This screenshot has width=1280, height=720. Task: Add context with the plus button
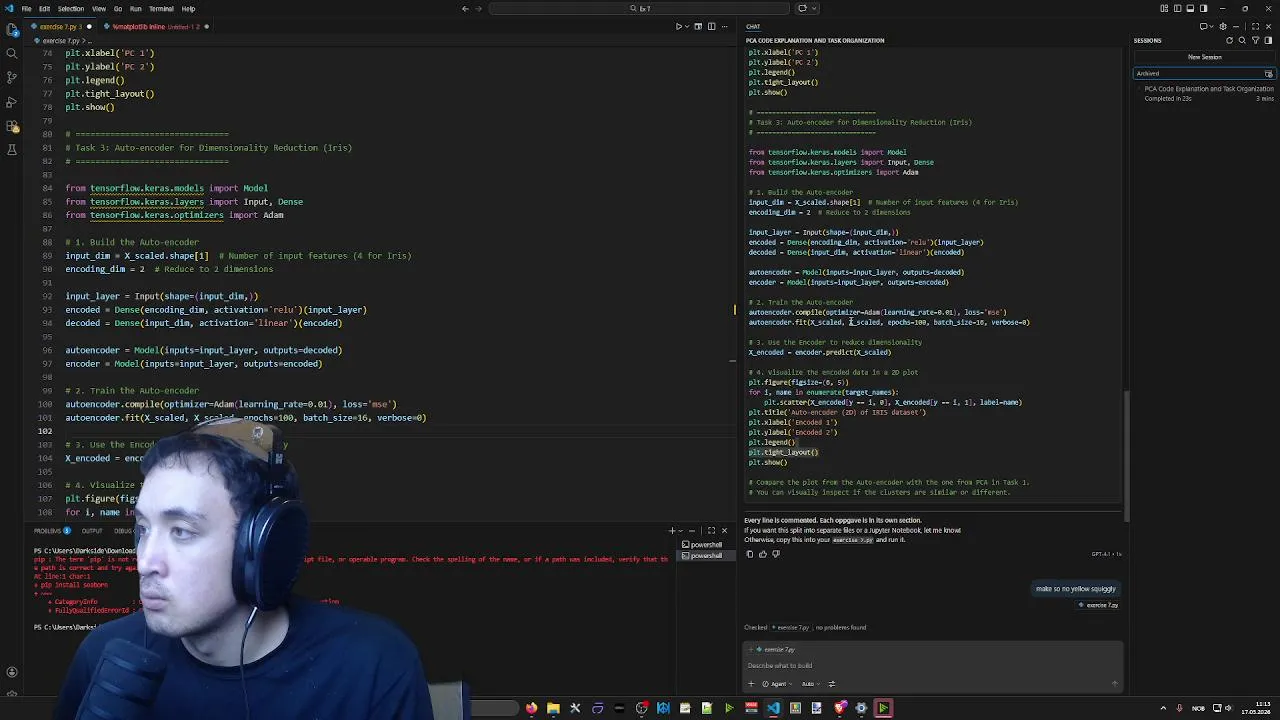tap(751, 684)
